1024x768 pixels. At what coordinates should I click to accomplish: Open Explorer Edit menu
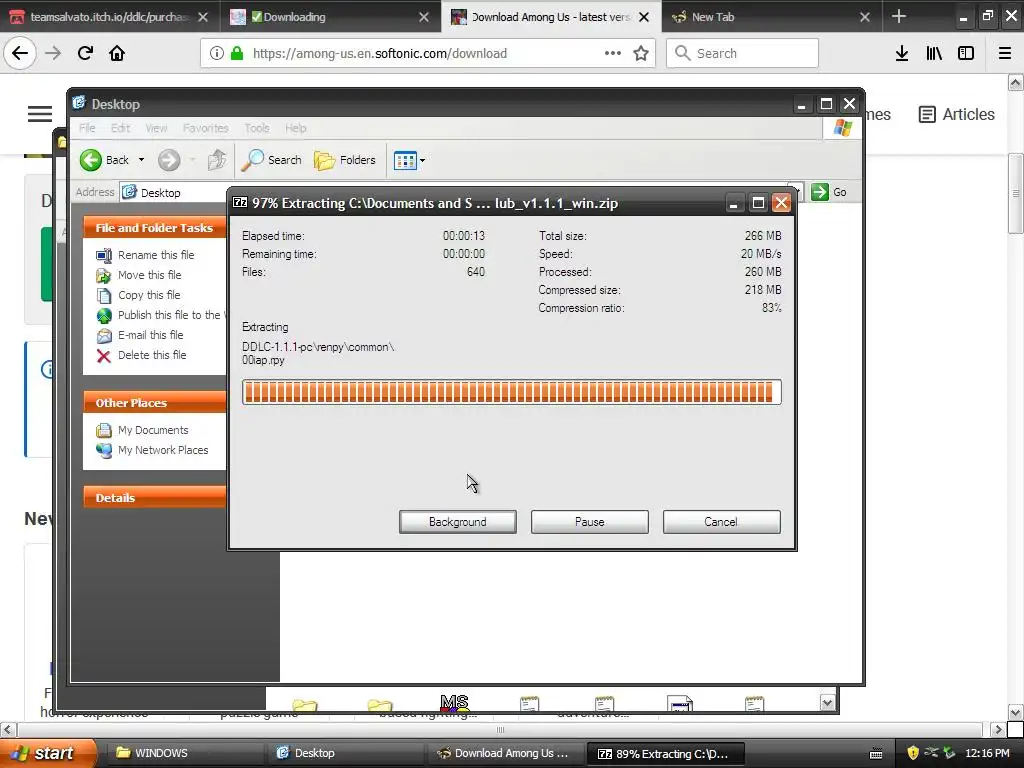[120, 128]
